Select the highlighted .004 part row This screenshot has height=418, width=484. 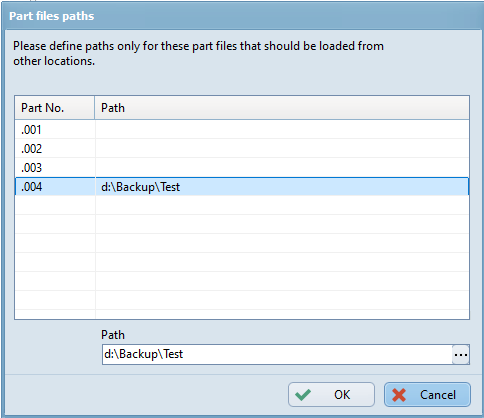tap(242, 186)
